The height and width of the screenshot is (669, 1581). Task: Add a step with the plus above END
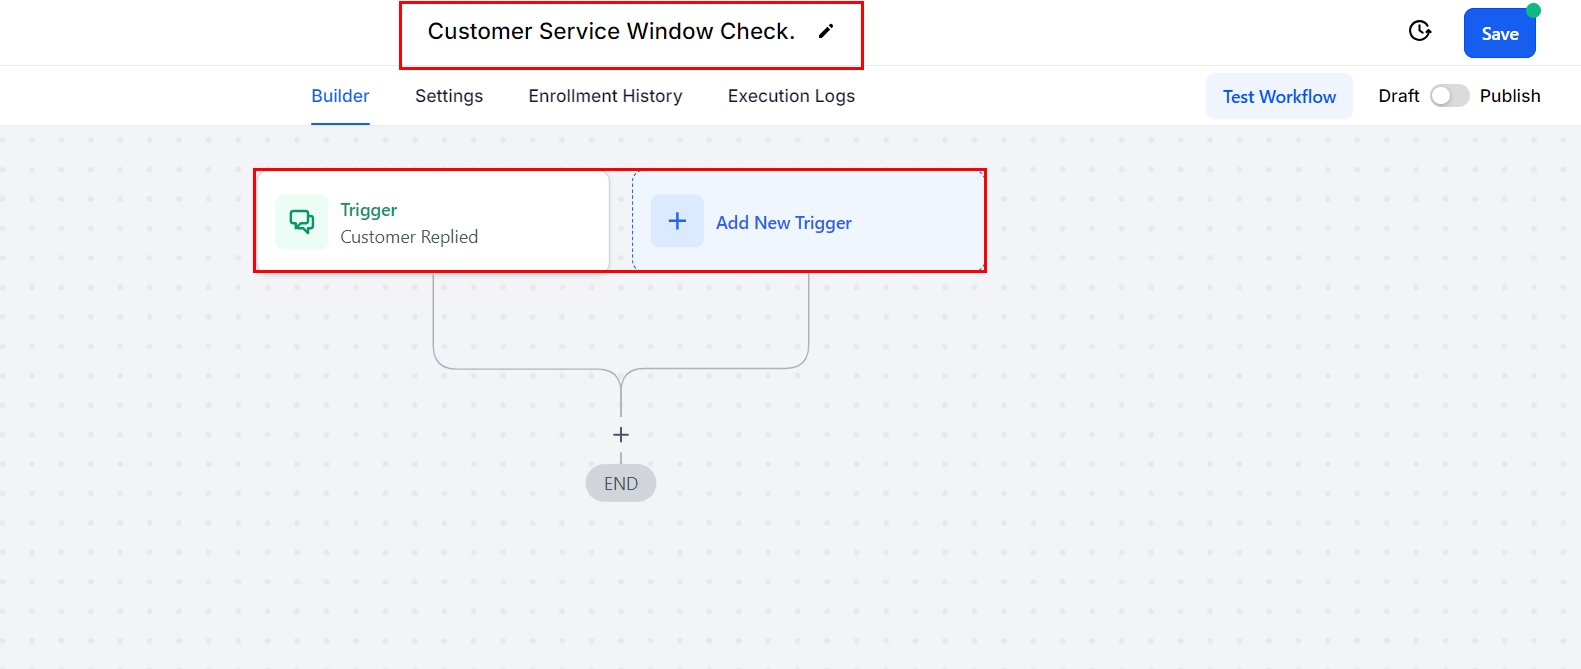coord(621,435)
